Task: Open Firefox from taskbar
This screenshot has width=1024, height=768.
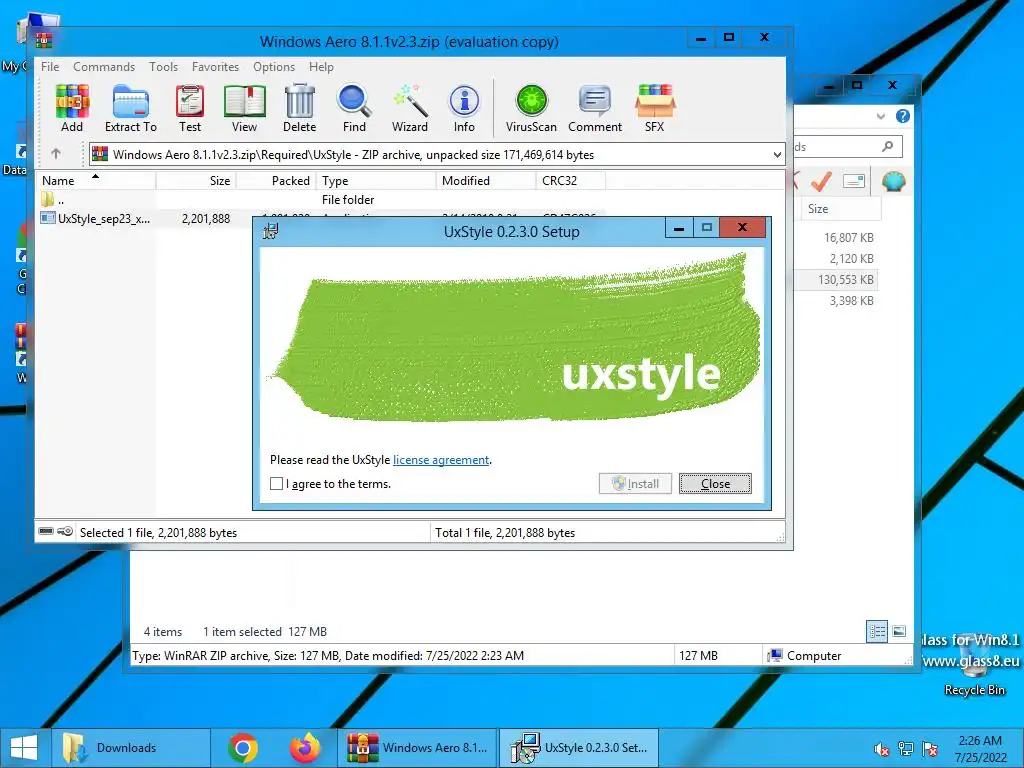Action: click(305, 748)
